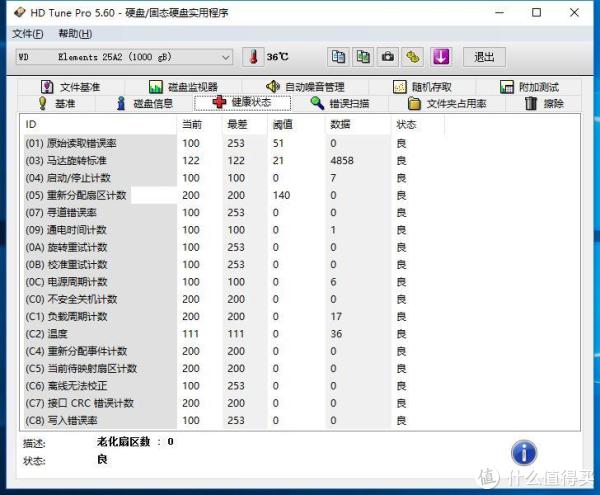Switch to the 文件夹占用率 tab
Image resolution: width=600 pixels, height=495 pixels.
coord(447,103)
